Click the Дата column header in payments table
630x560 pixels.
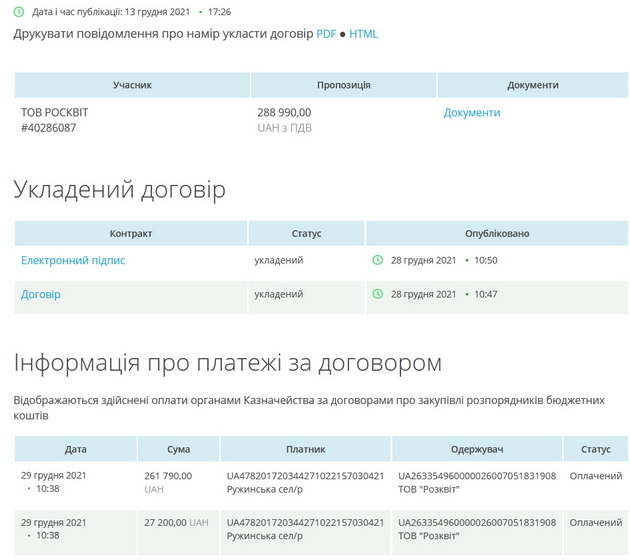point(75,449)
